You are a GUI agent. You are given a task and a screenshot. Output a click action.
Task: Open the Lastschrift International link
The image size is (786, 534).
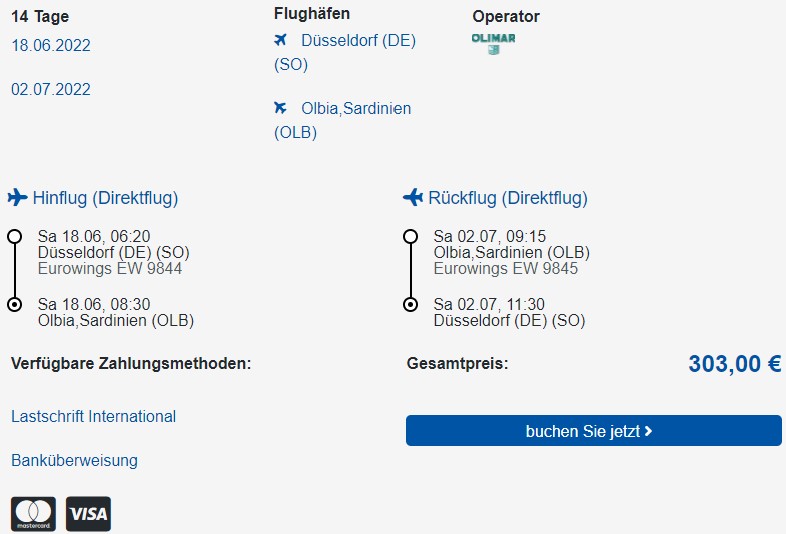click(93, 416)
